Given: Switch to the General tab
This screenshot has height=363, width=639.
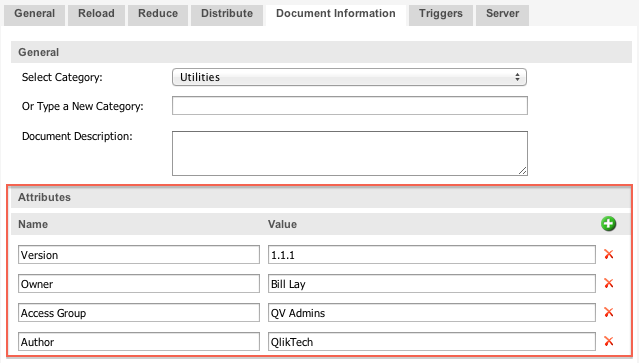Looking at the screenshot, I should click(x=35, y=15).
